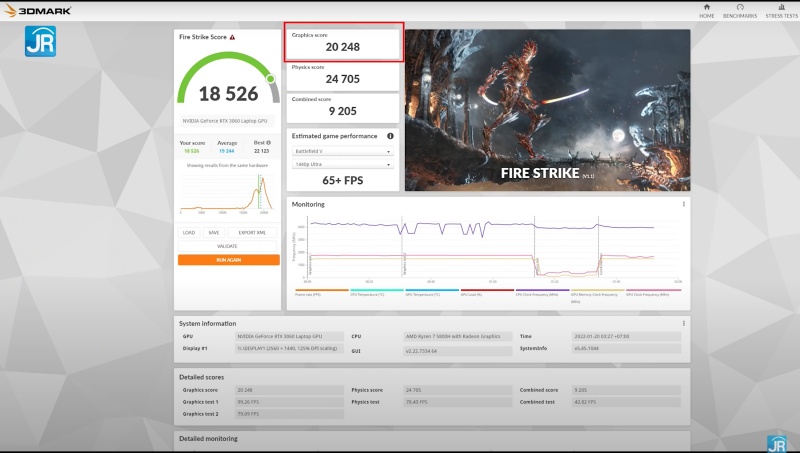Click the VALIDATE button
This screenshot has width=800, height=453.
(228, 246)
